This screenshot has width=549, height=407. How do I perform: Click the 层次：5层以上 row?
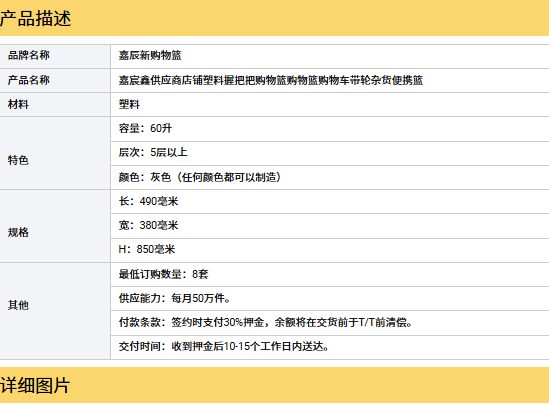pos(330,153)
